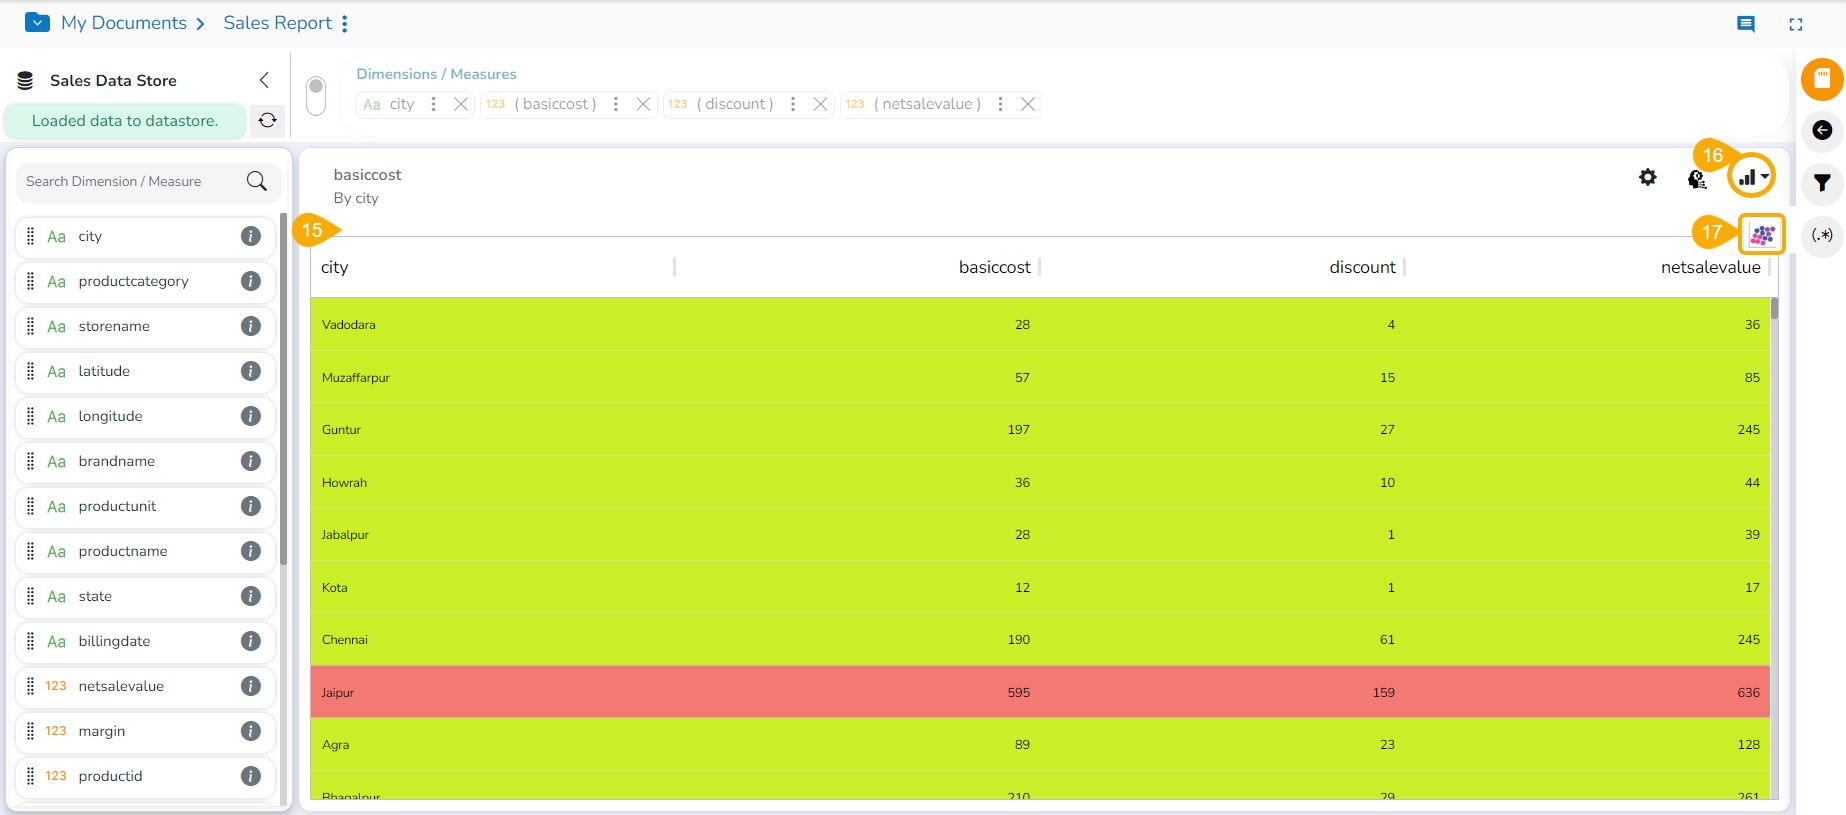Collapse the Sales Data Store panel
The width and height of the screenshot is (1846, 815).
pos(264,80)
